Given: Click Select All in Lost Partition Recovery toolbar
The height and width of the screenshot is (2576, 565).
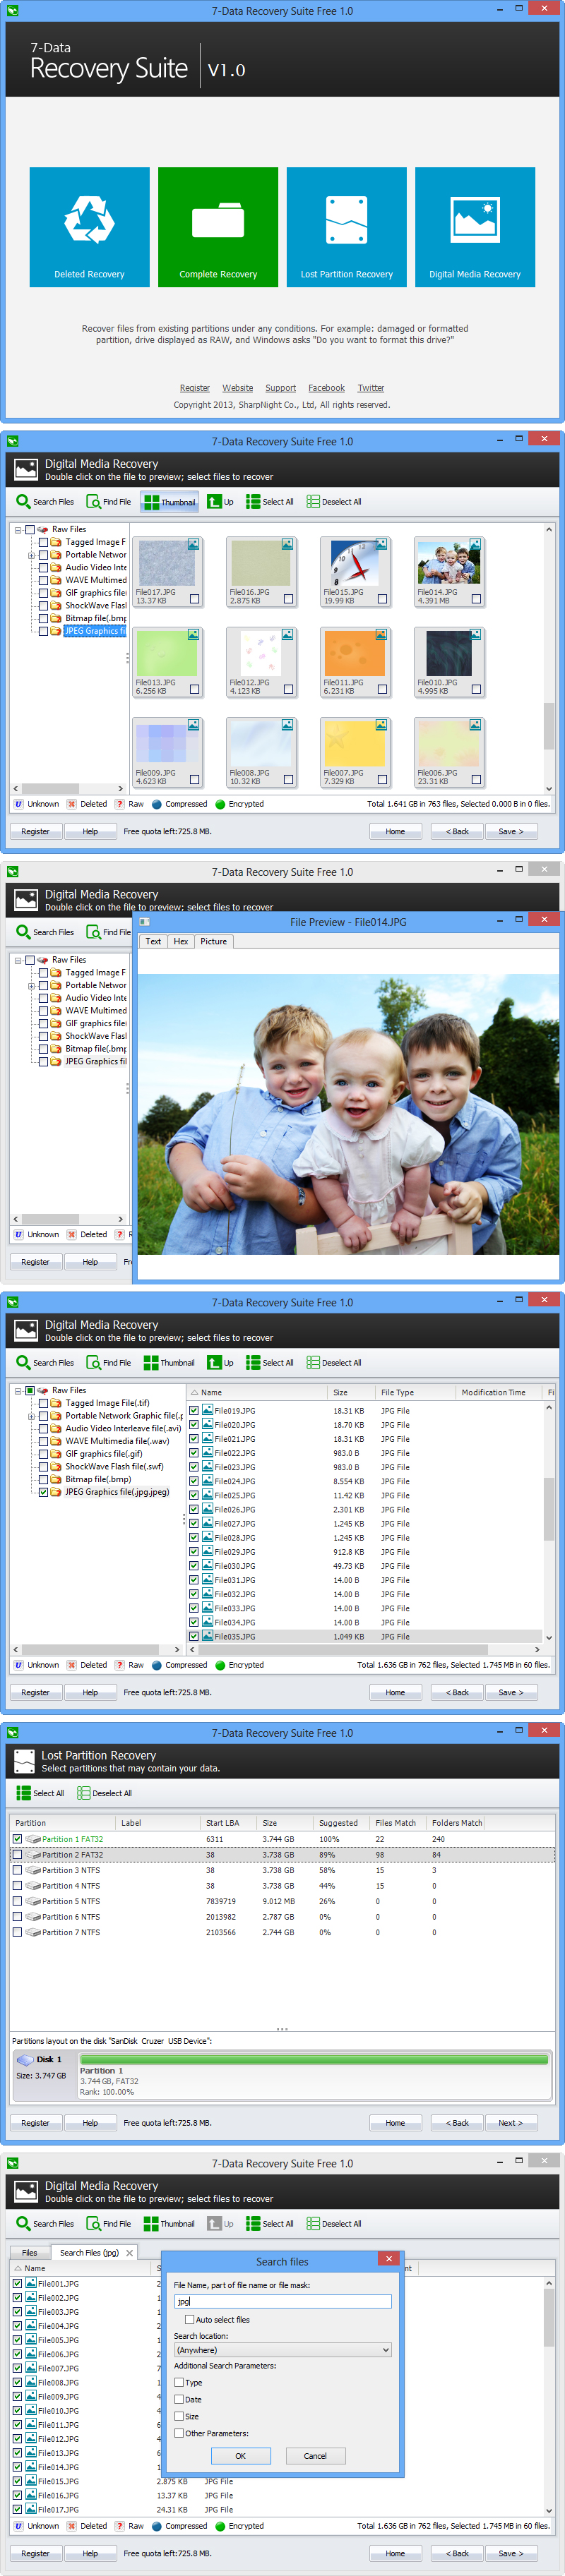Looking at the screenshot, I should [x=41, y=1793].
